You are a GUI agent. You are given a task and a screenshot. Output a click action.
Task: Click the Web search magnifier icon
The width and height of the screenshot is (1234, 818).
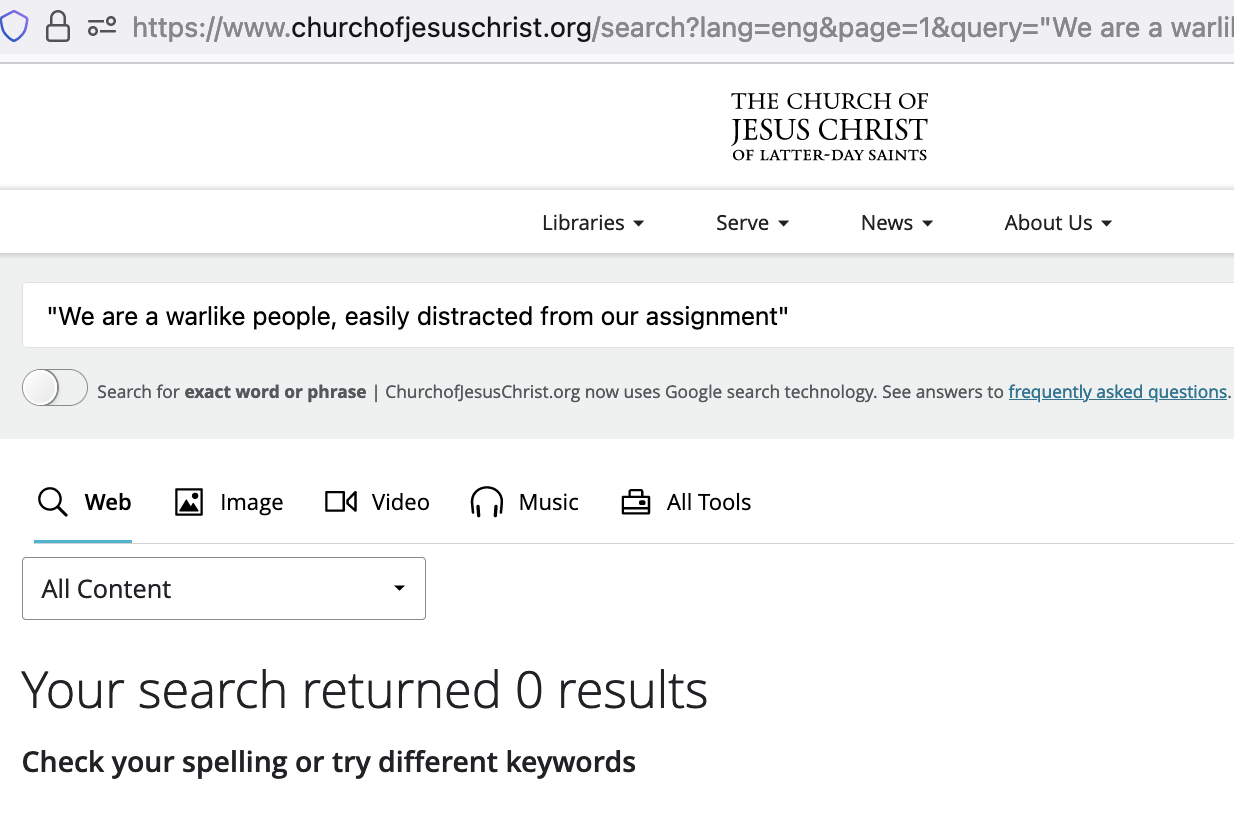tap(52, 501)
